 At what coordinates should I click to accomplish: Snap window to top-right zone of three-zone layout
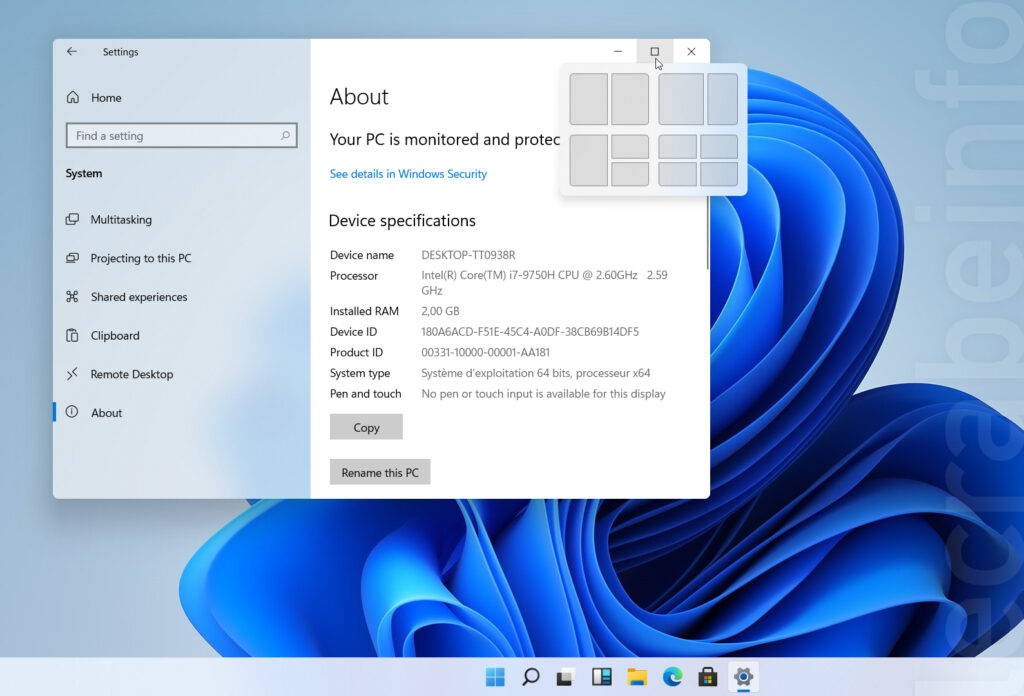[x=630, y=146]
